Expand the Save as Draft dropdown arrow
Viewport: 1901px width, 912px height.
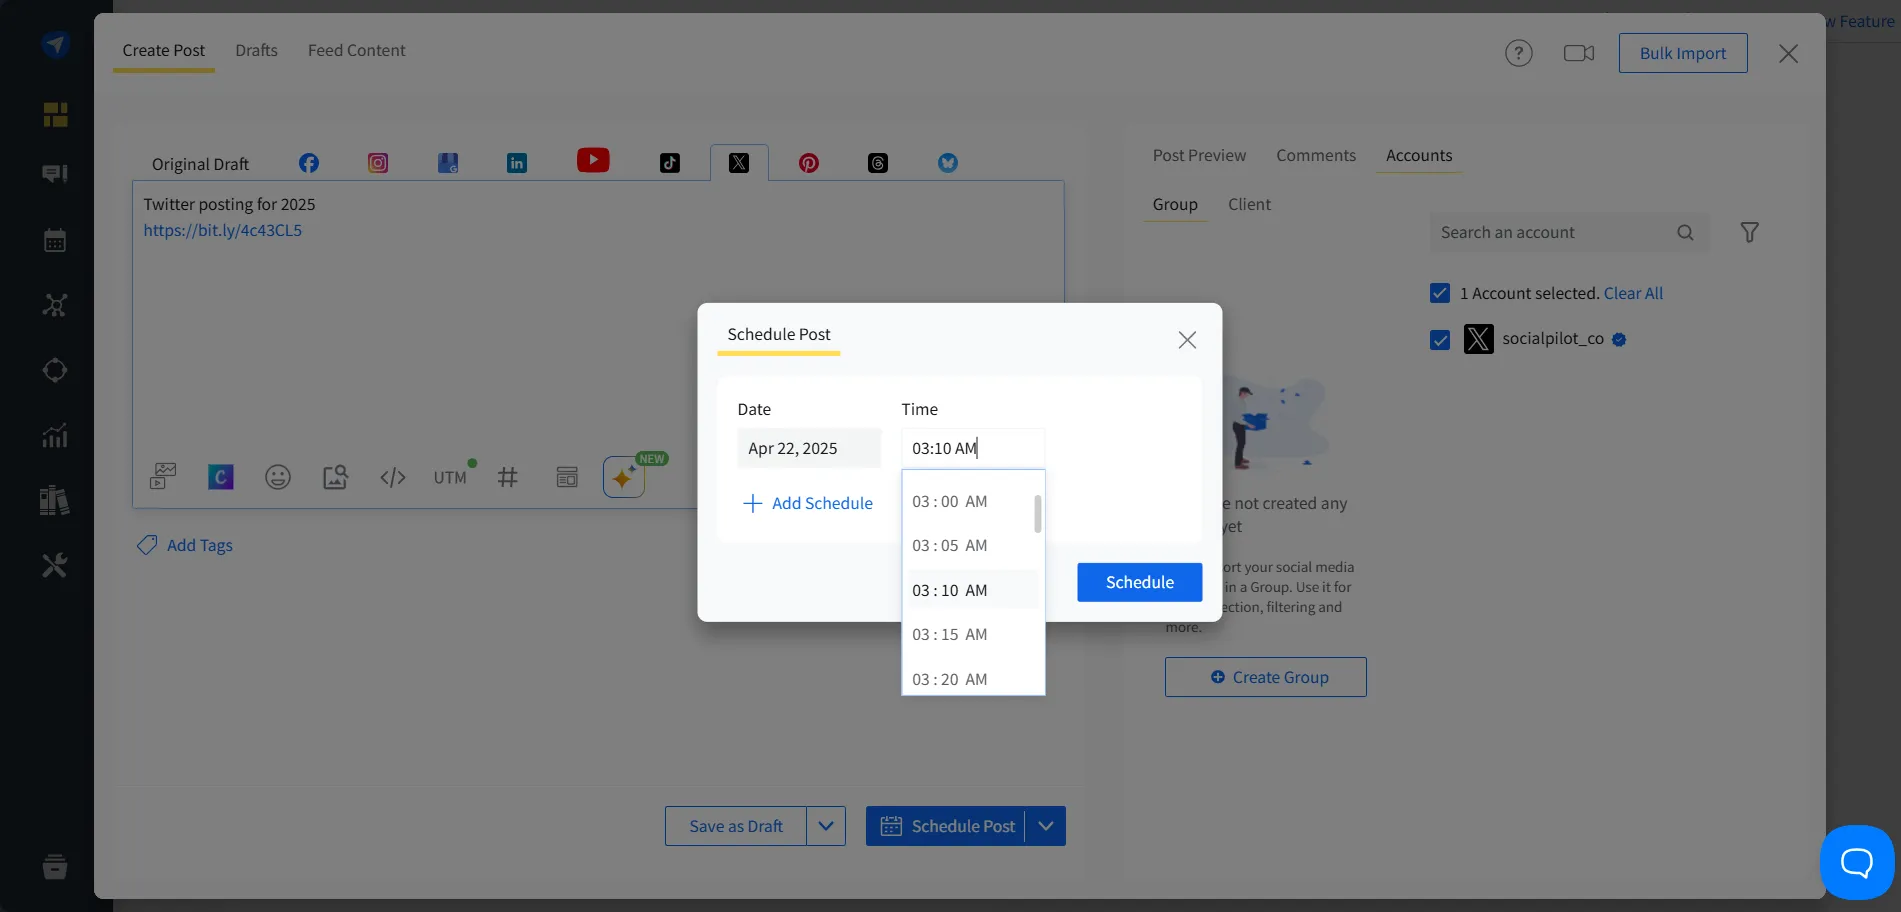pos(826,826)
